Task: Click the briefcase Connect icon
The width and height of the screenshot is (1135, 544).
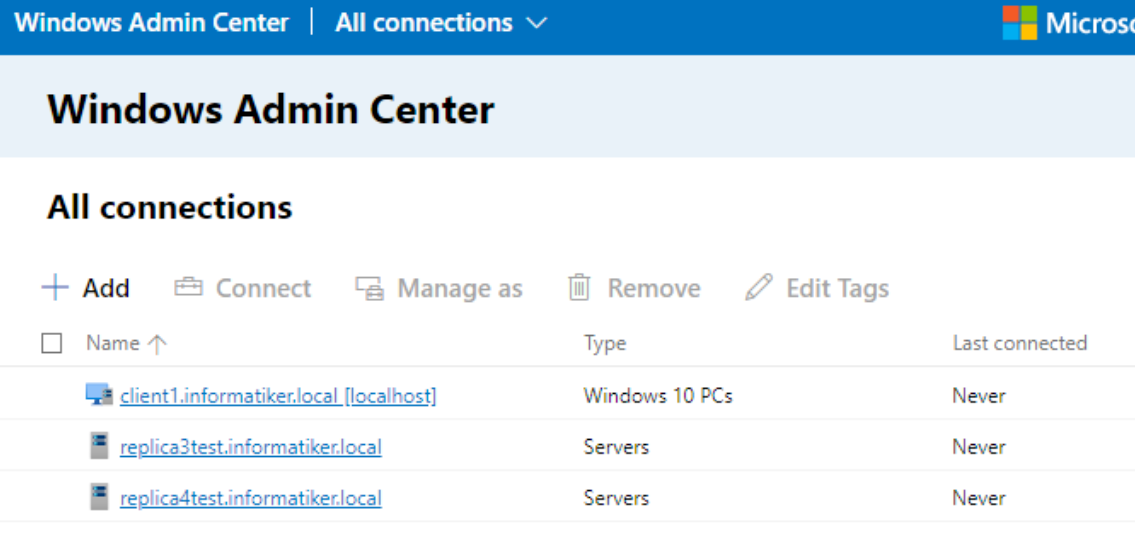Action: (x=188, y=288)
